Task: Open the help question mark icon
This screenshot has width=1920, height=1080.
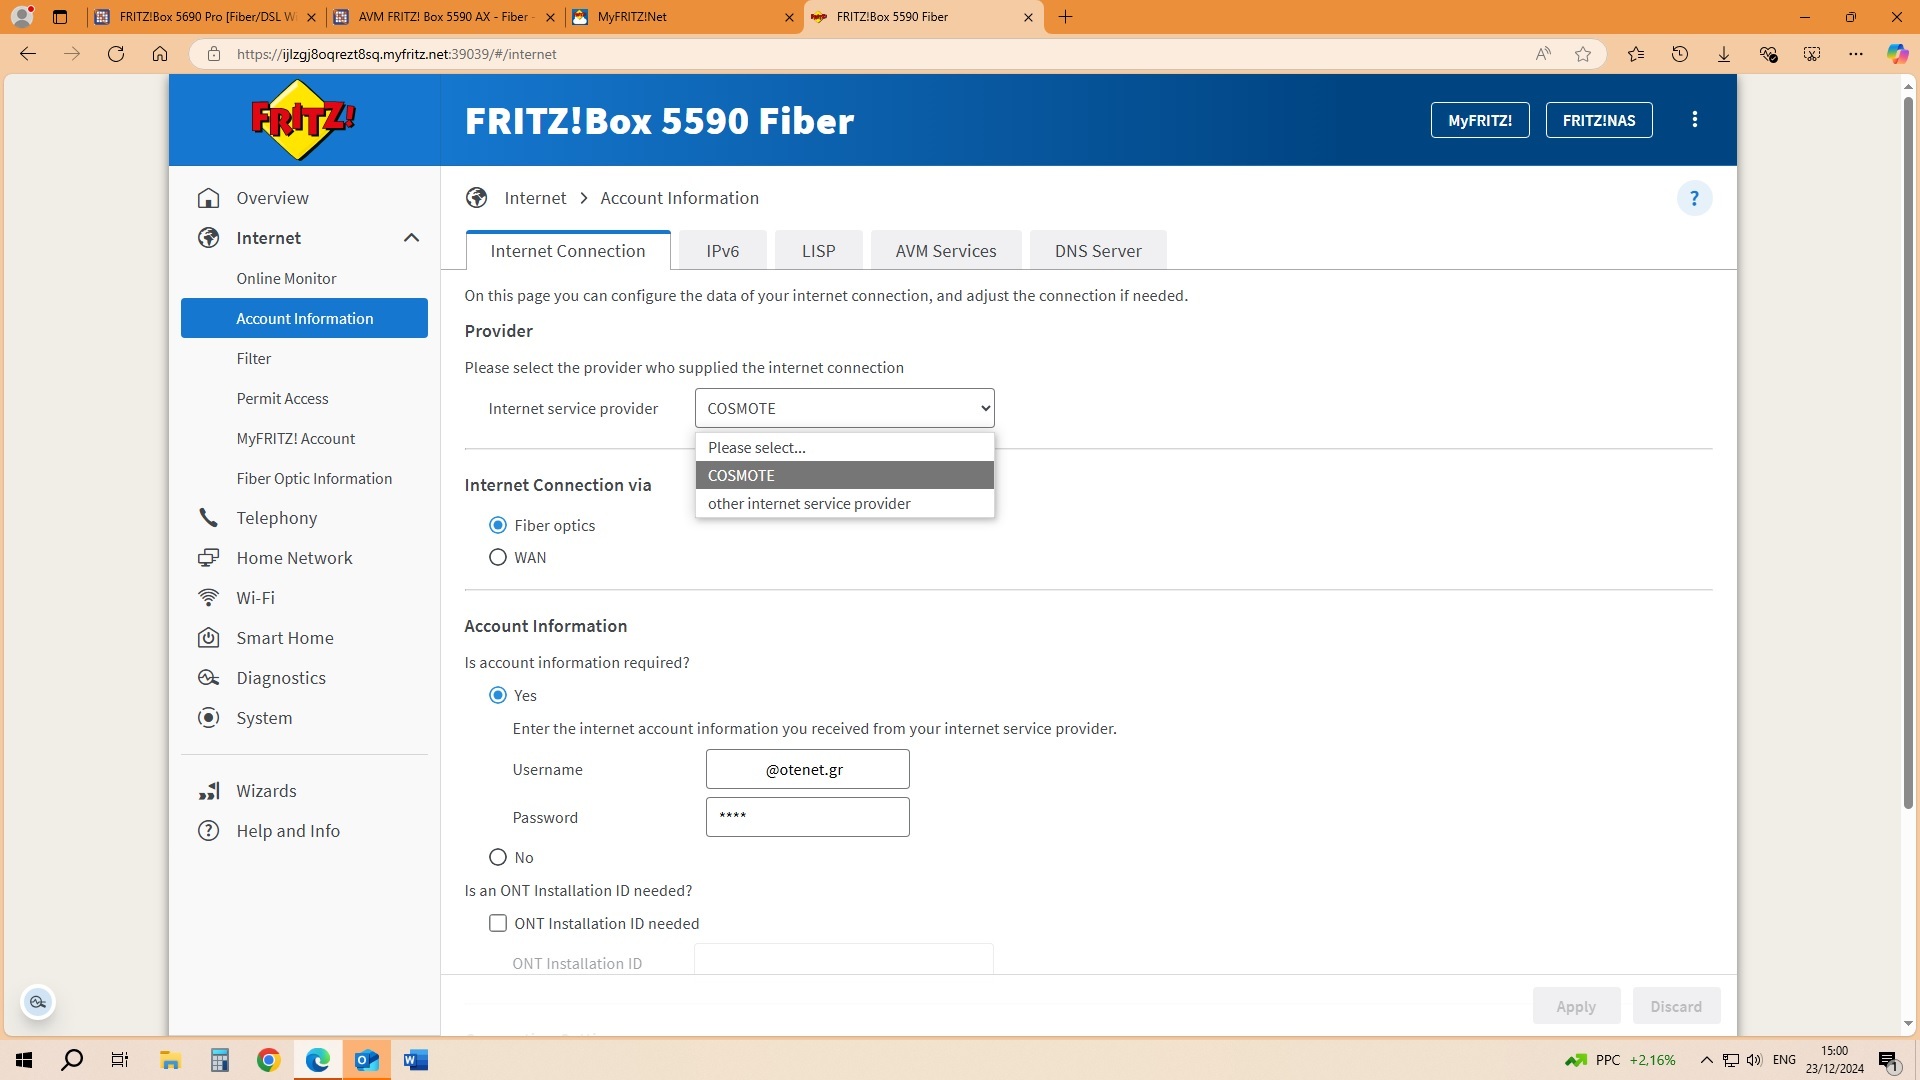Action: tap(1694, 198)
